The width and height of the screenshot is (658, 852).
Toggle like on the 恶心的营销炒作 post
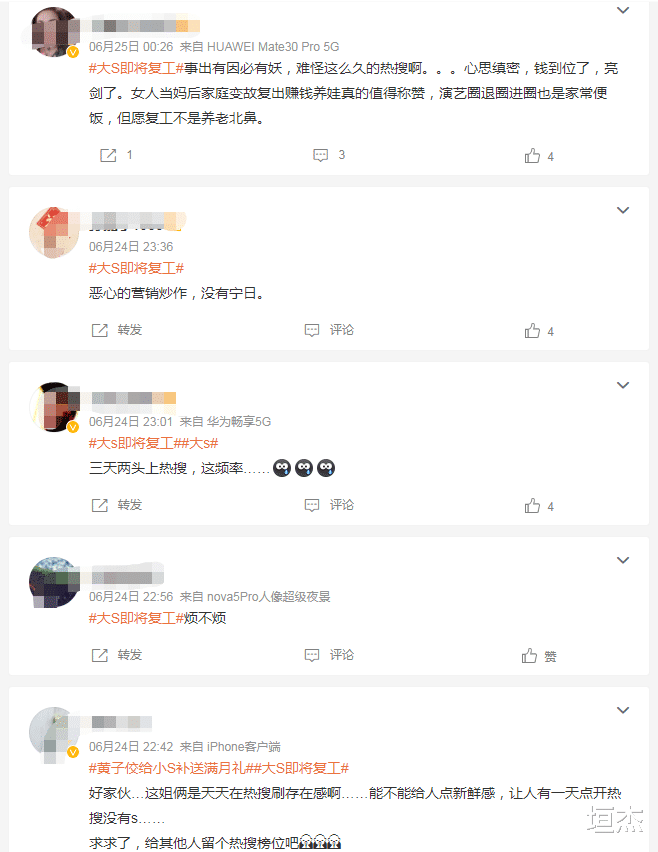[x=530, y=331]
